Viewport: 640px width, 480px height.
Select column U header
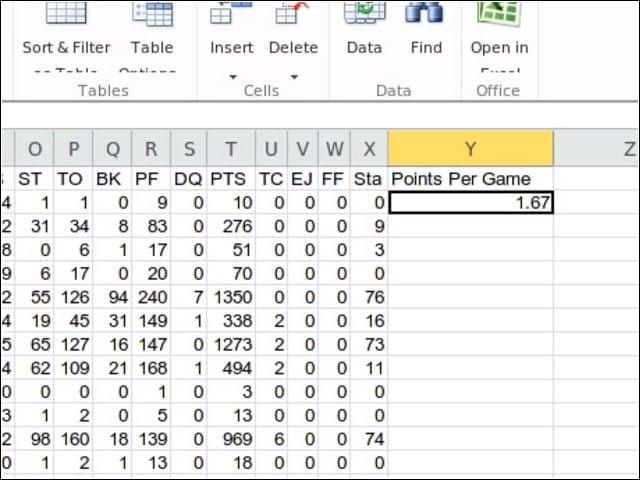coord(271,149)
